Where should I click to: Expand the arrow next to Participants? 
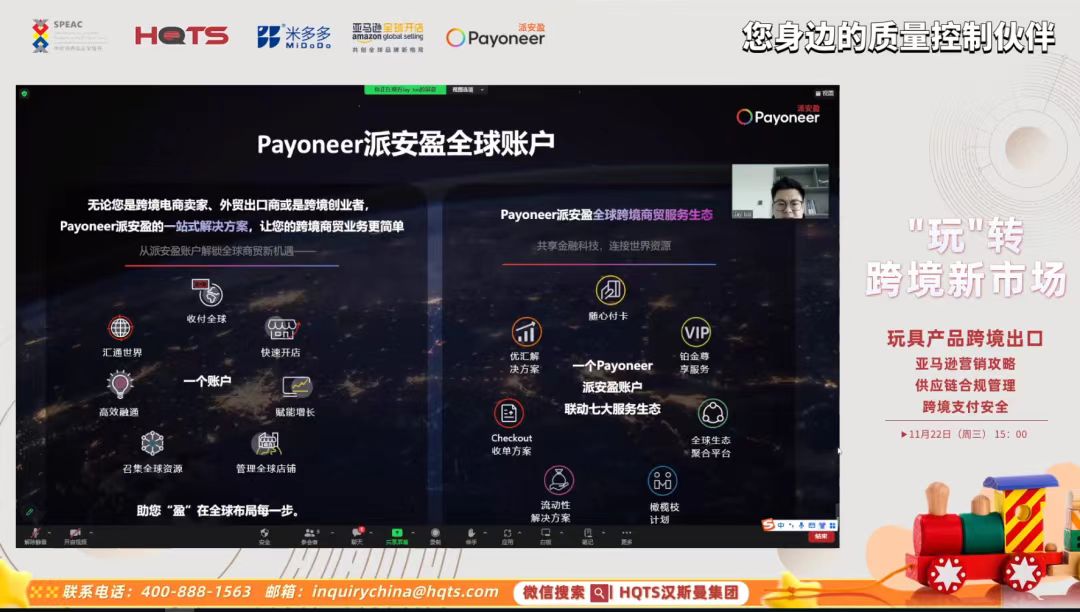pyautogui.click(x=332, y=532)
